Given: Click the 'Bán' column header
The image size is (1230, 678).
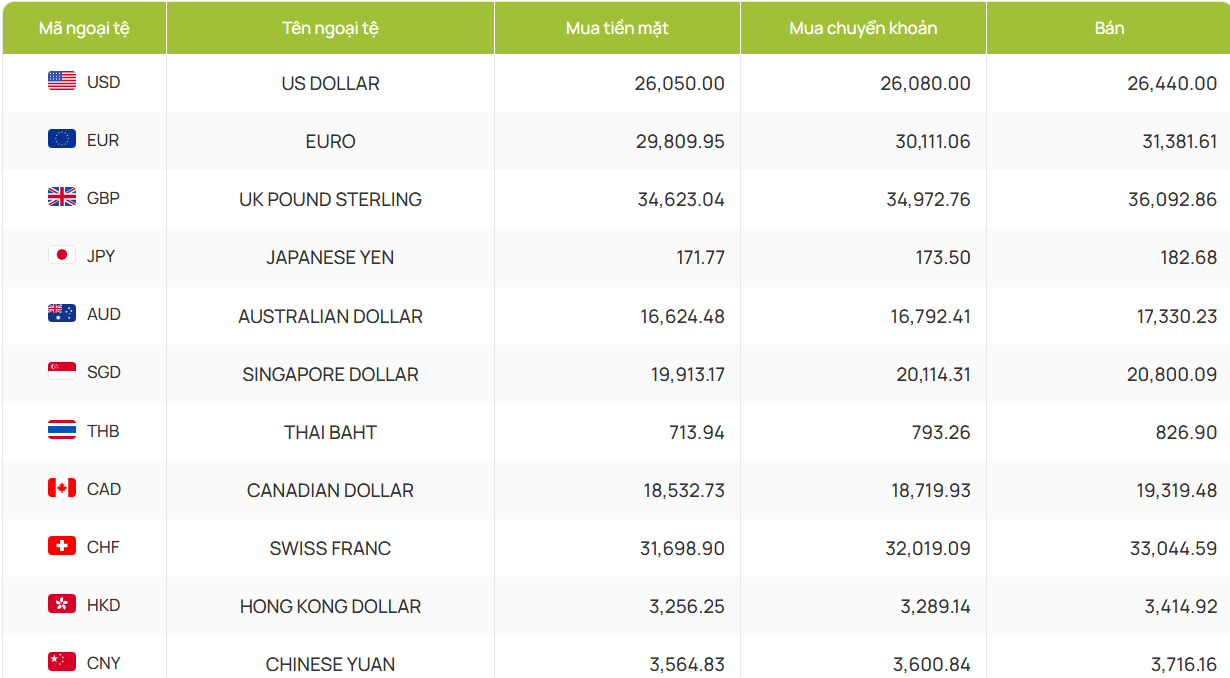Looking at the screenshot, I should pyautogui.click(x=1109, y=28).
